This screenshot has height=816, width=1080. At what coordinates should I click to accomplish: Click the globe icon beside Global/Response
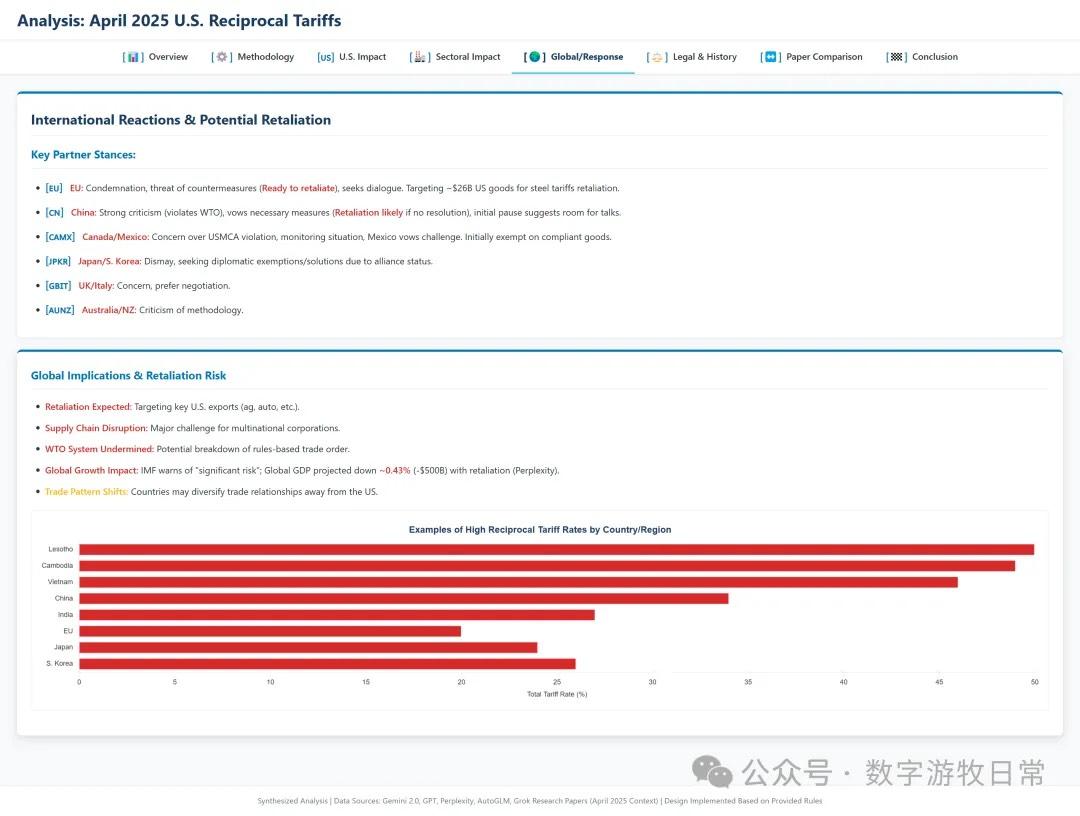(535, 57)
